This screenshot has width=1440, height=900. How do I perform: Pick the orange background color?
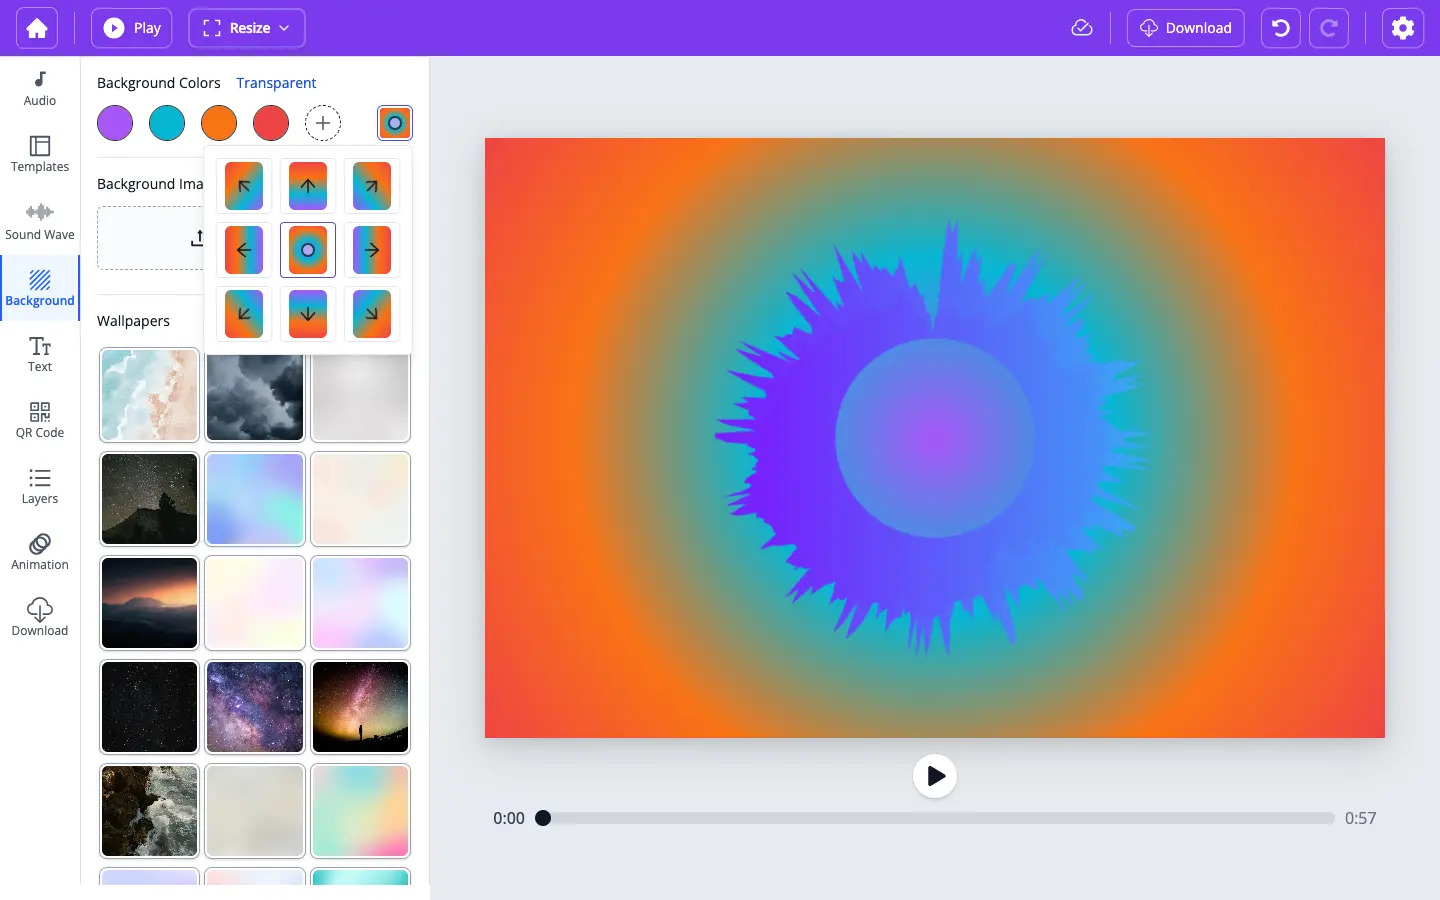(219, 123)
